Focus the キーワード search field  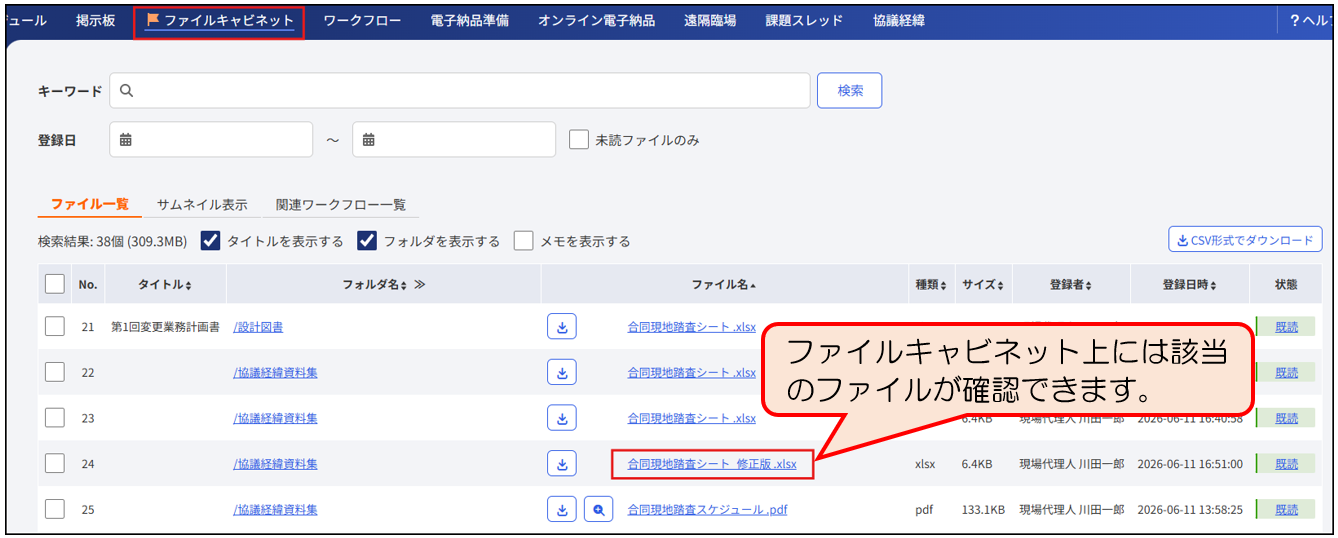460,90
